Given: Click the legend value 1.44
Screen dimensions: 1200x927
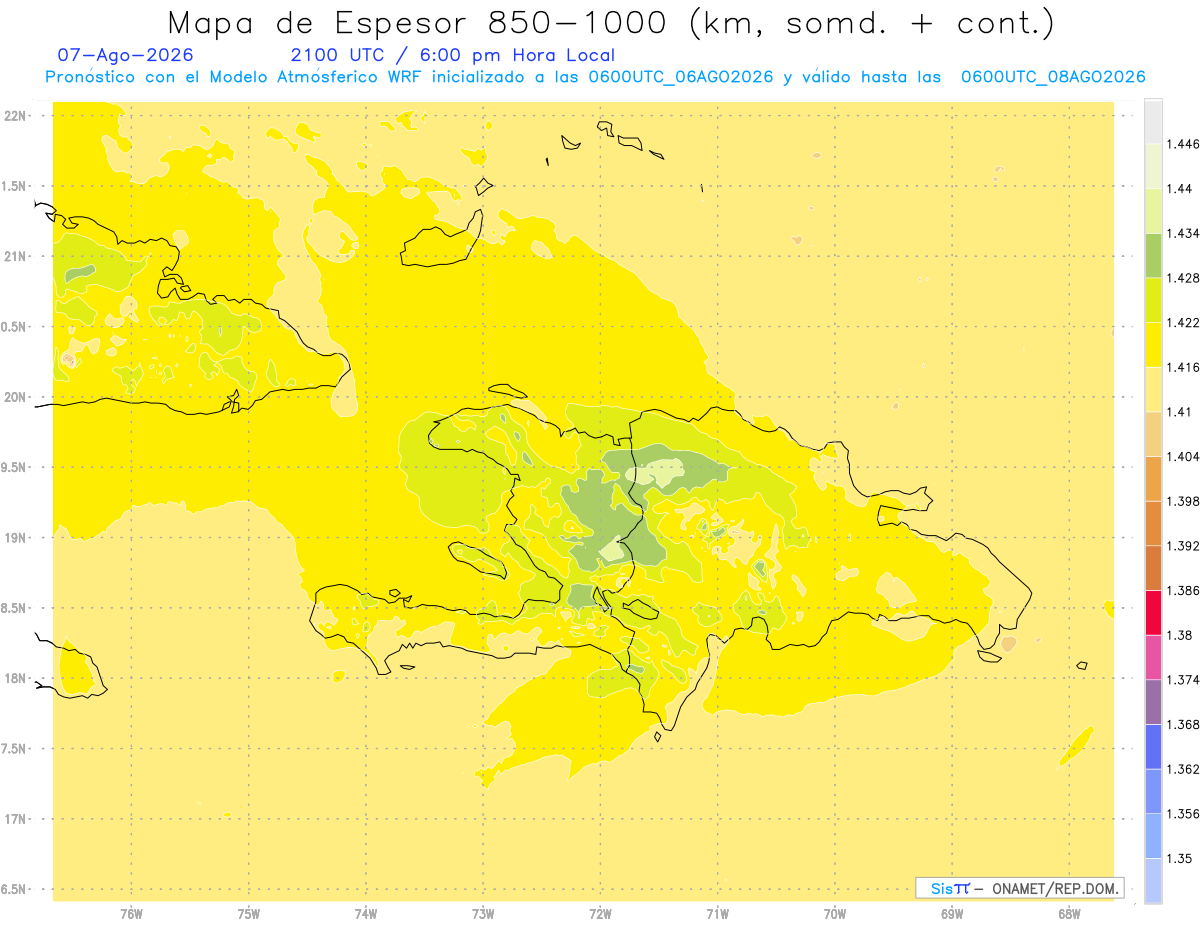Looking at the screenshot, I should 1180,189.
